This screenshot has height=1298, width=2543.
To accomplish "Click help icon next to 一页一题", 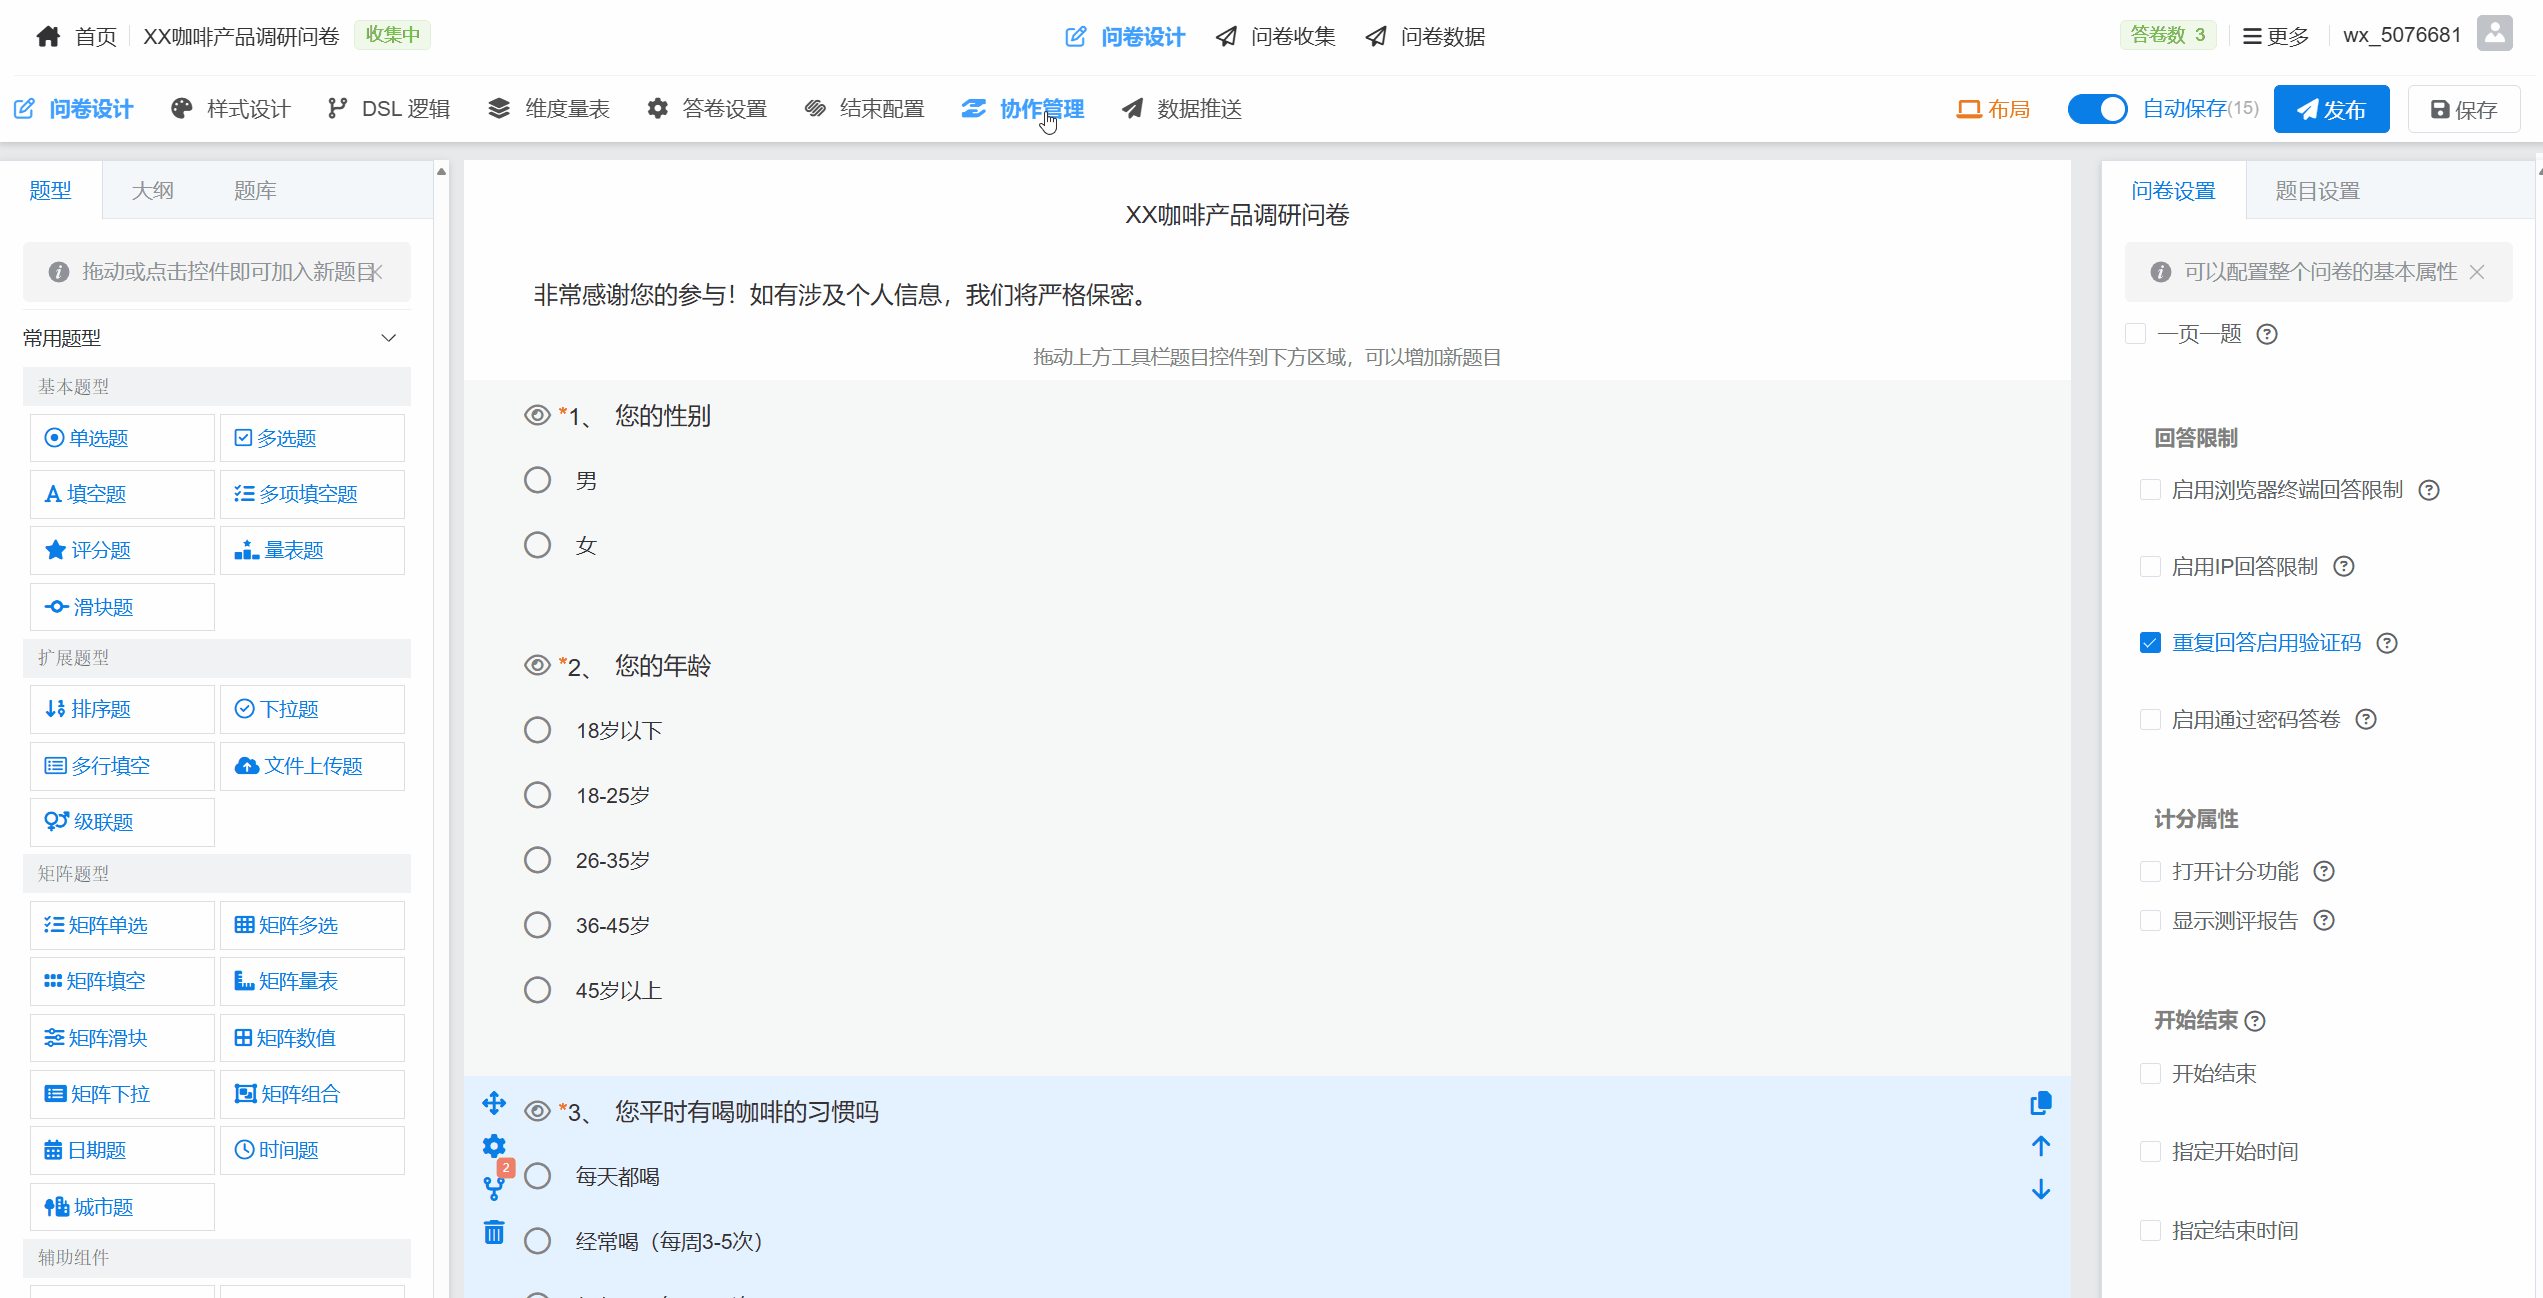I will point(2267,334).
